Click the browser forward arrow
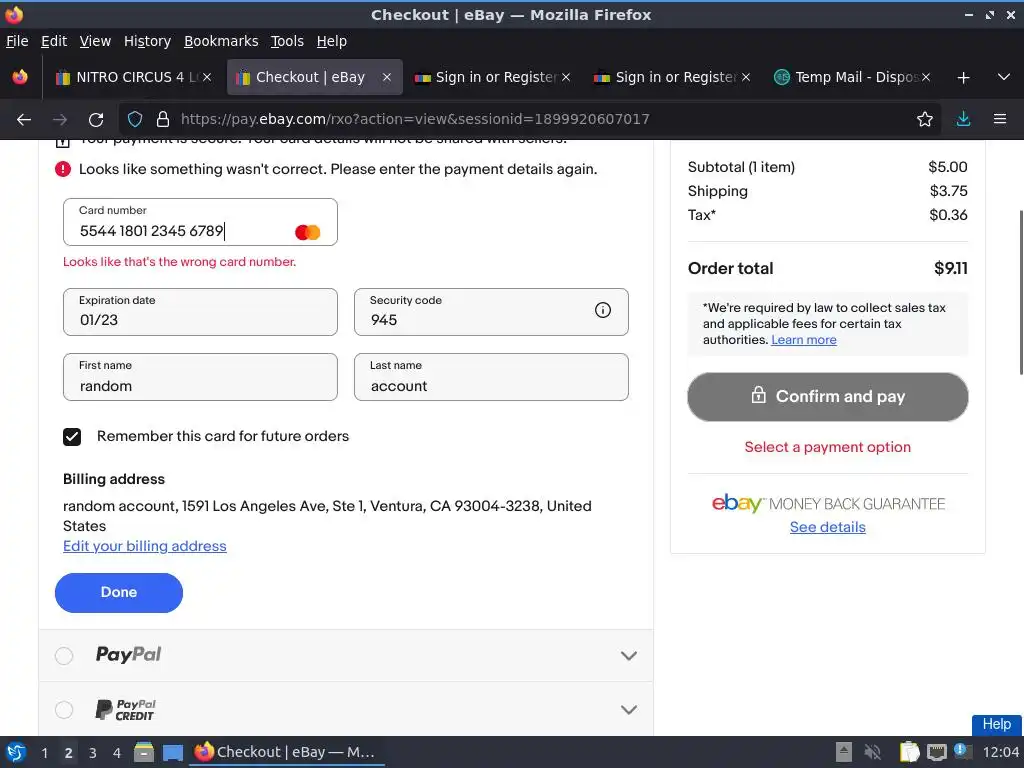The width and height of the screenshot is (1024, 768). click(59, 120)
